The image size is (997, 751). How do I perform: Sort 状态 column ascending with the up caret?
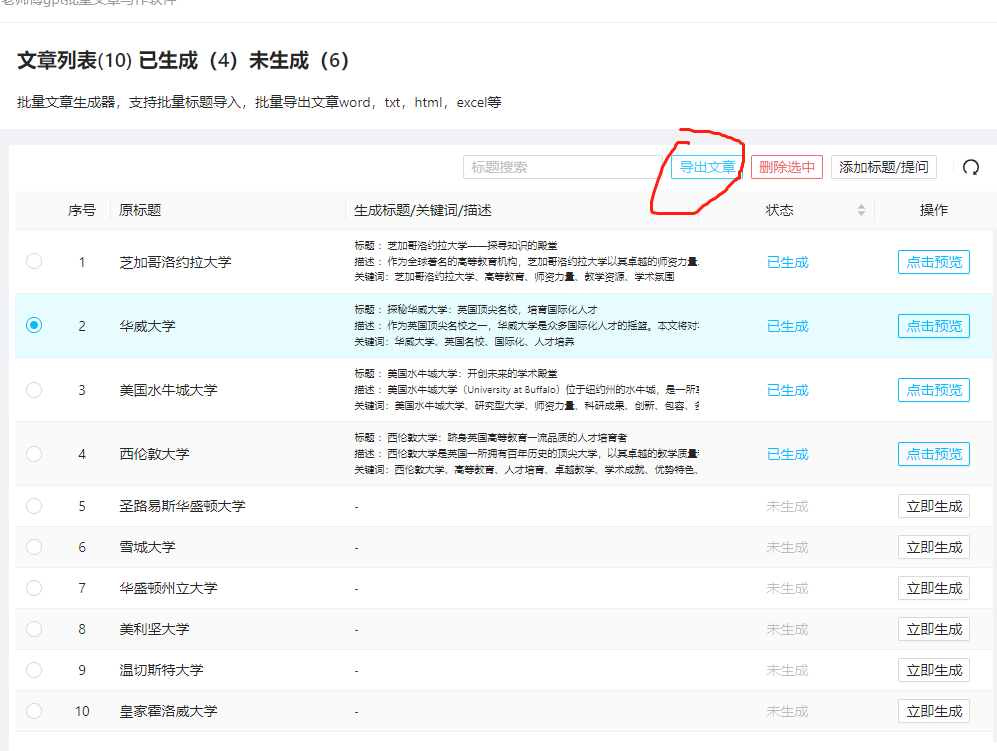pos(861,205)
